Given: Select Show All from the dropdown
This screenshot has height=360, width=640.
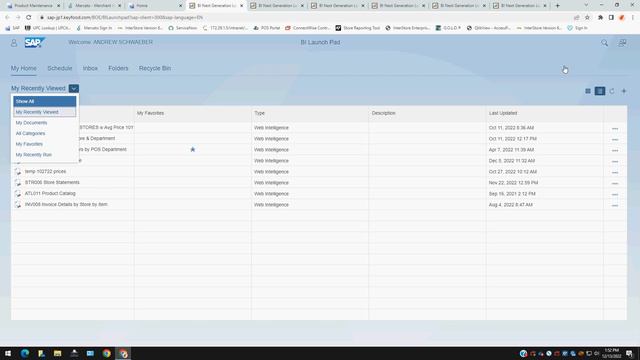Looking at the screenshot, I should [44, 101].
